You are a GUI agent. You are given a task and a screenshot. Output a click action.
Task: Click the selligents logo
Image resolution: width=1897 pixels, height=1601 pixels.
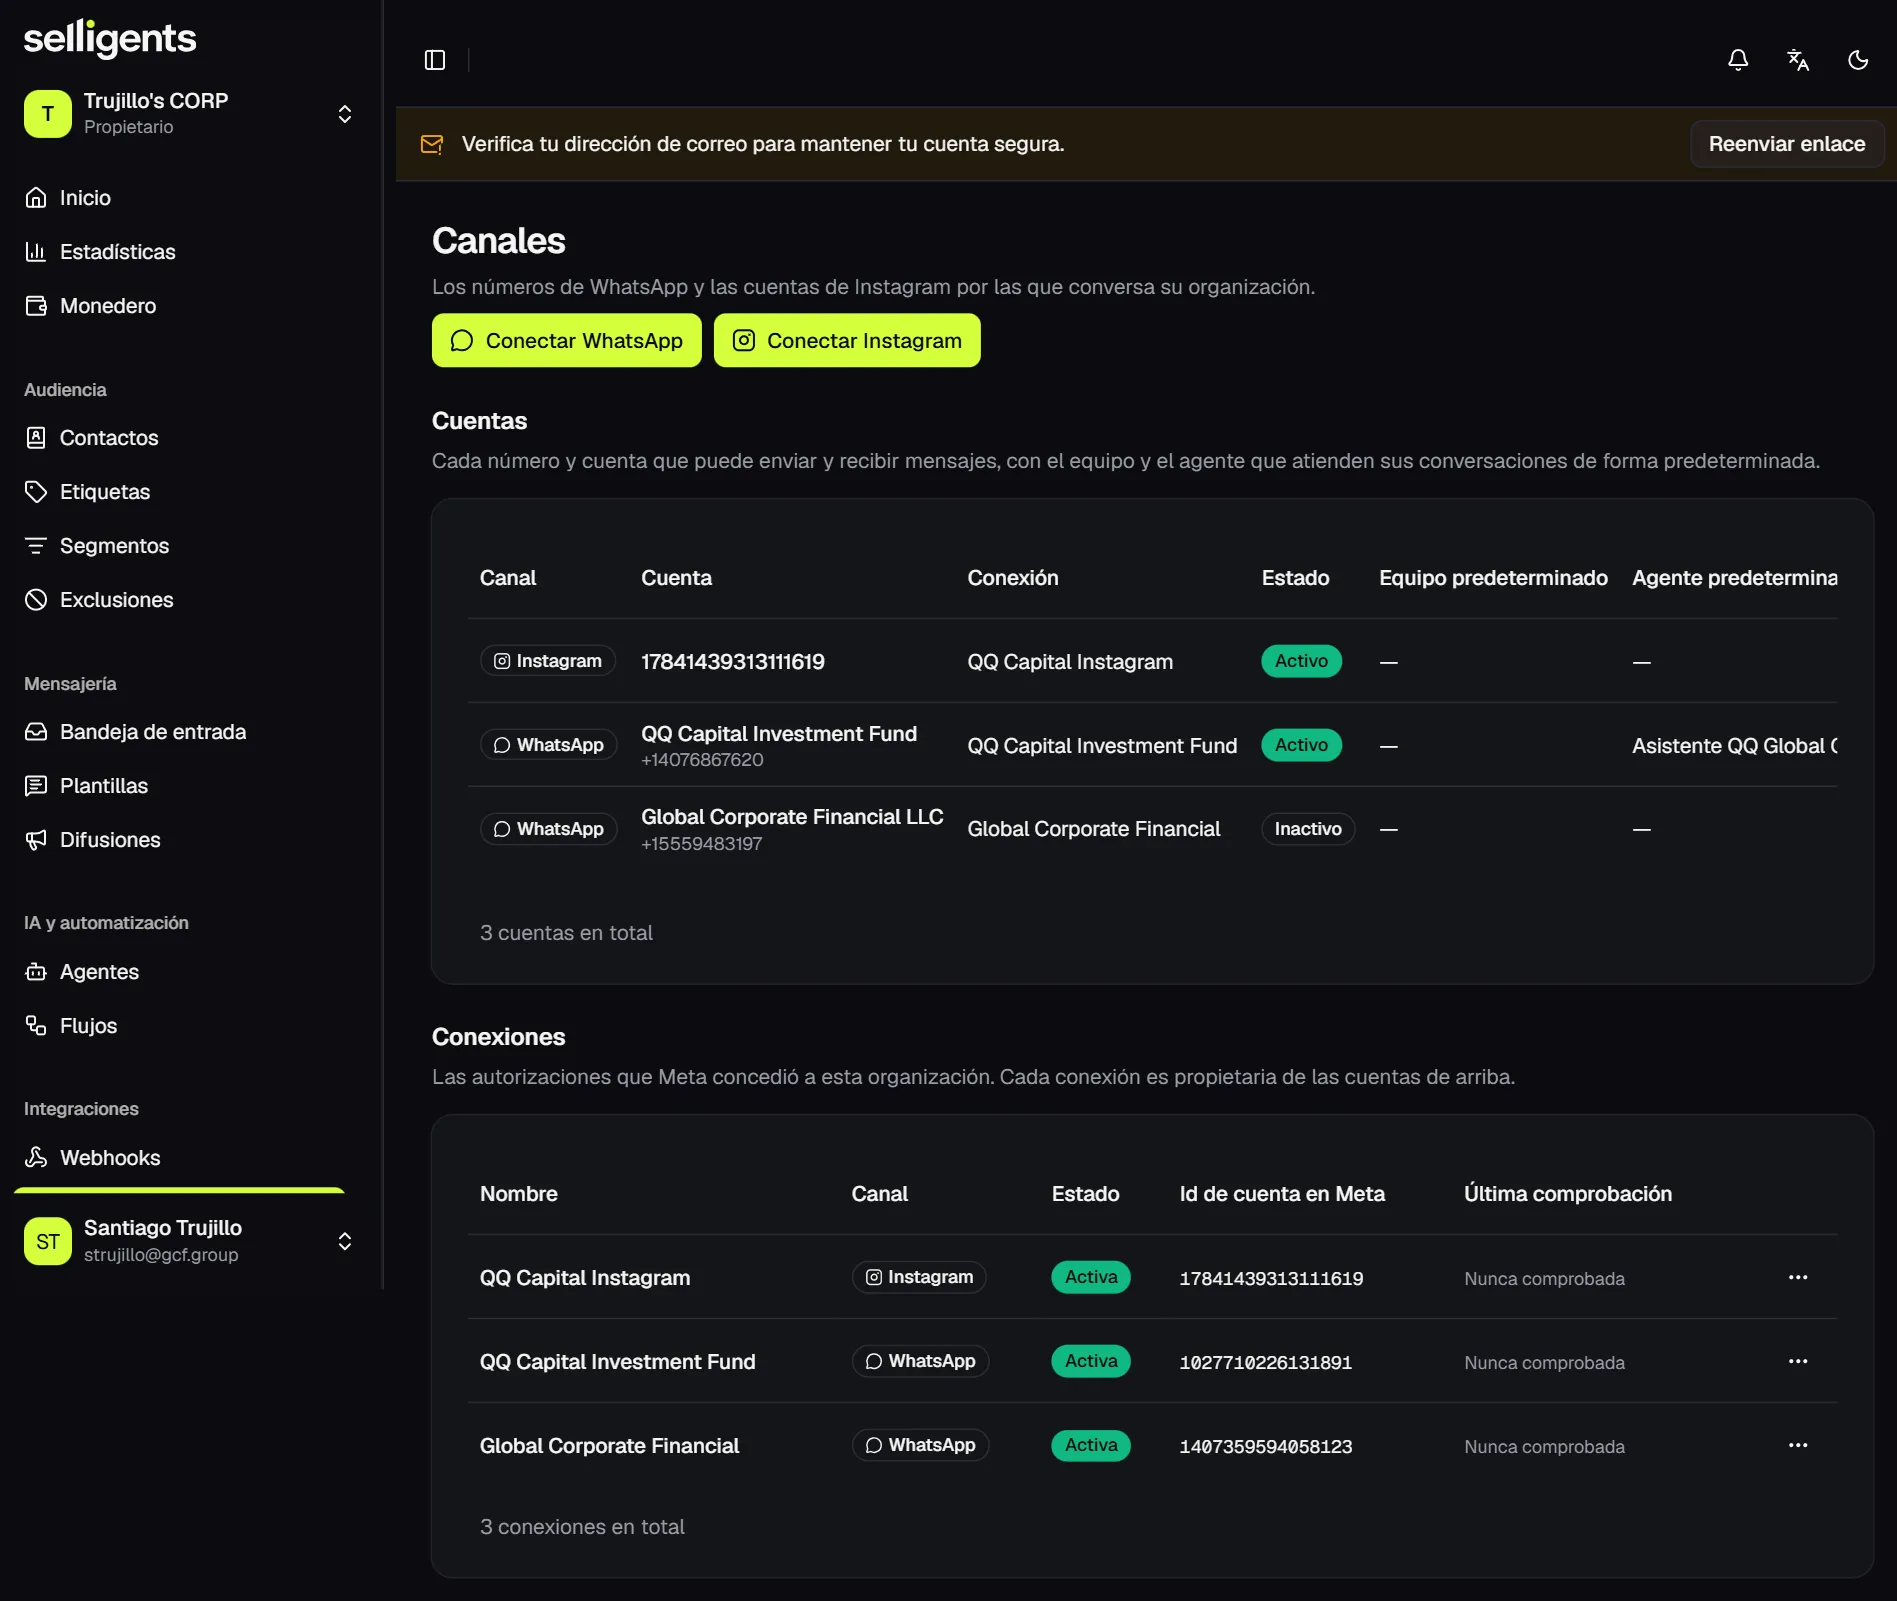click(110, 39)
